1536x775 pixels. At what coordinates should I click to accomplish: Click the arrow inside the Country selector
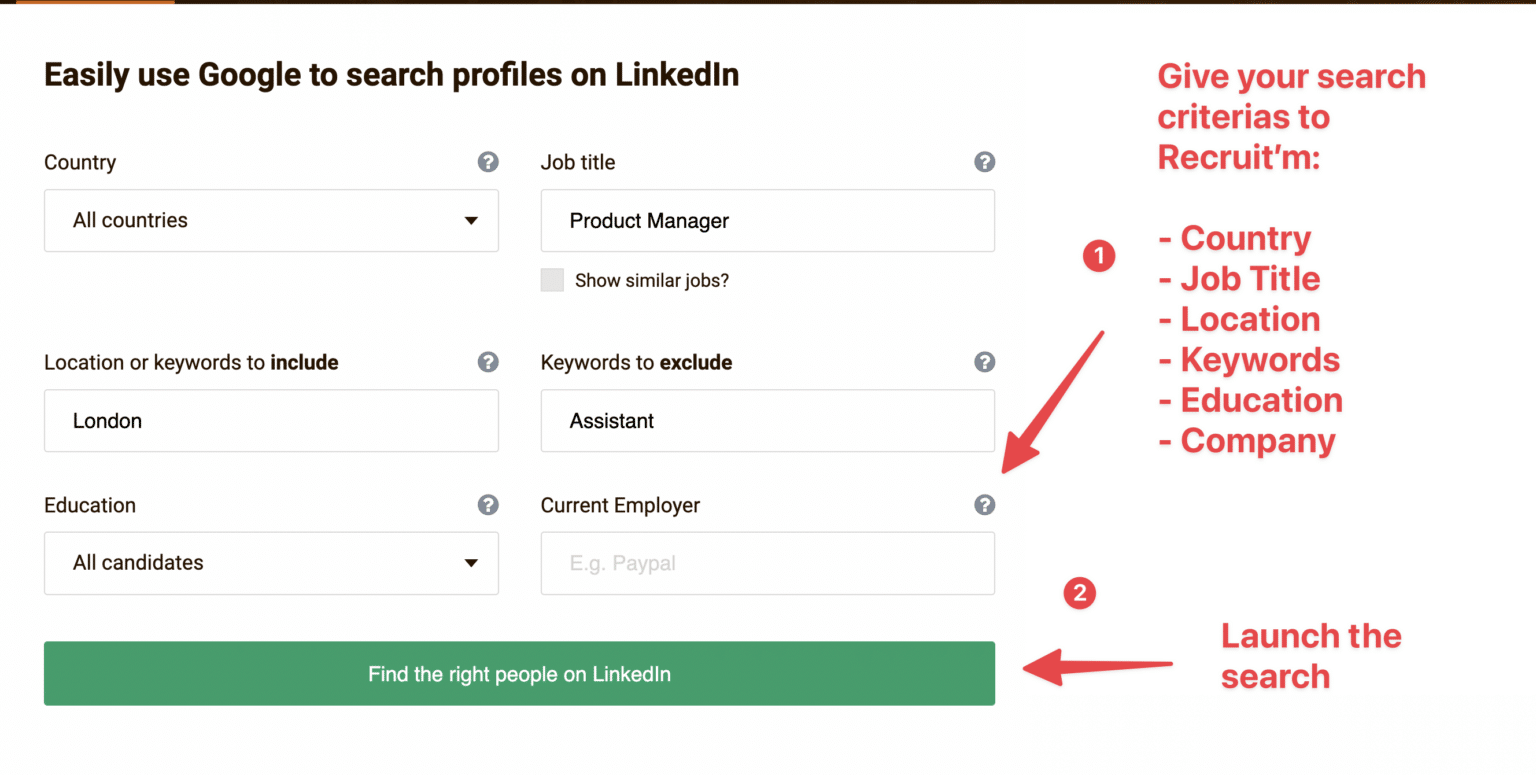470,220
